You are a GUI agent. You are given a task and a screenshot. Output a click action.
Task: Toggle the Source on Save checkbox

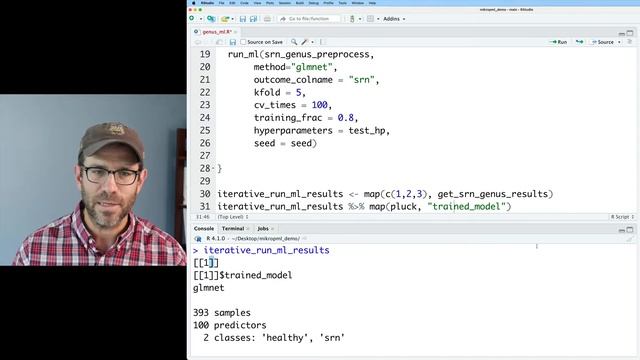[x=243, y=42]
